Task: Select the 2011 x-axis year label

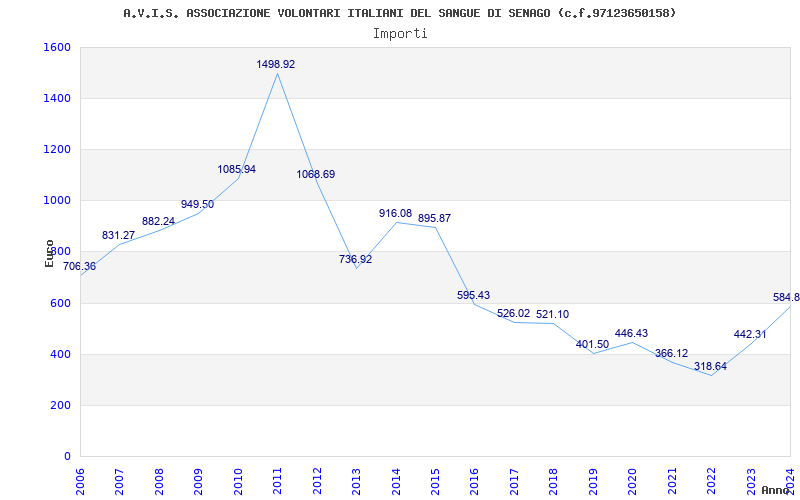Action: 278,482
